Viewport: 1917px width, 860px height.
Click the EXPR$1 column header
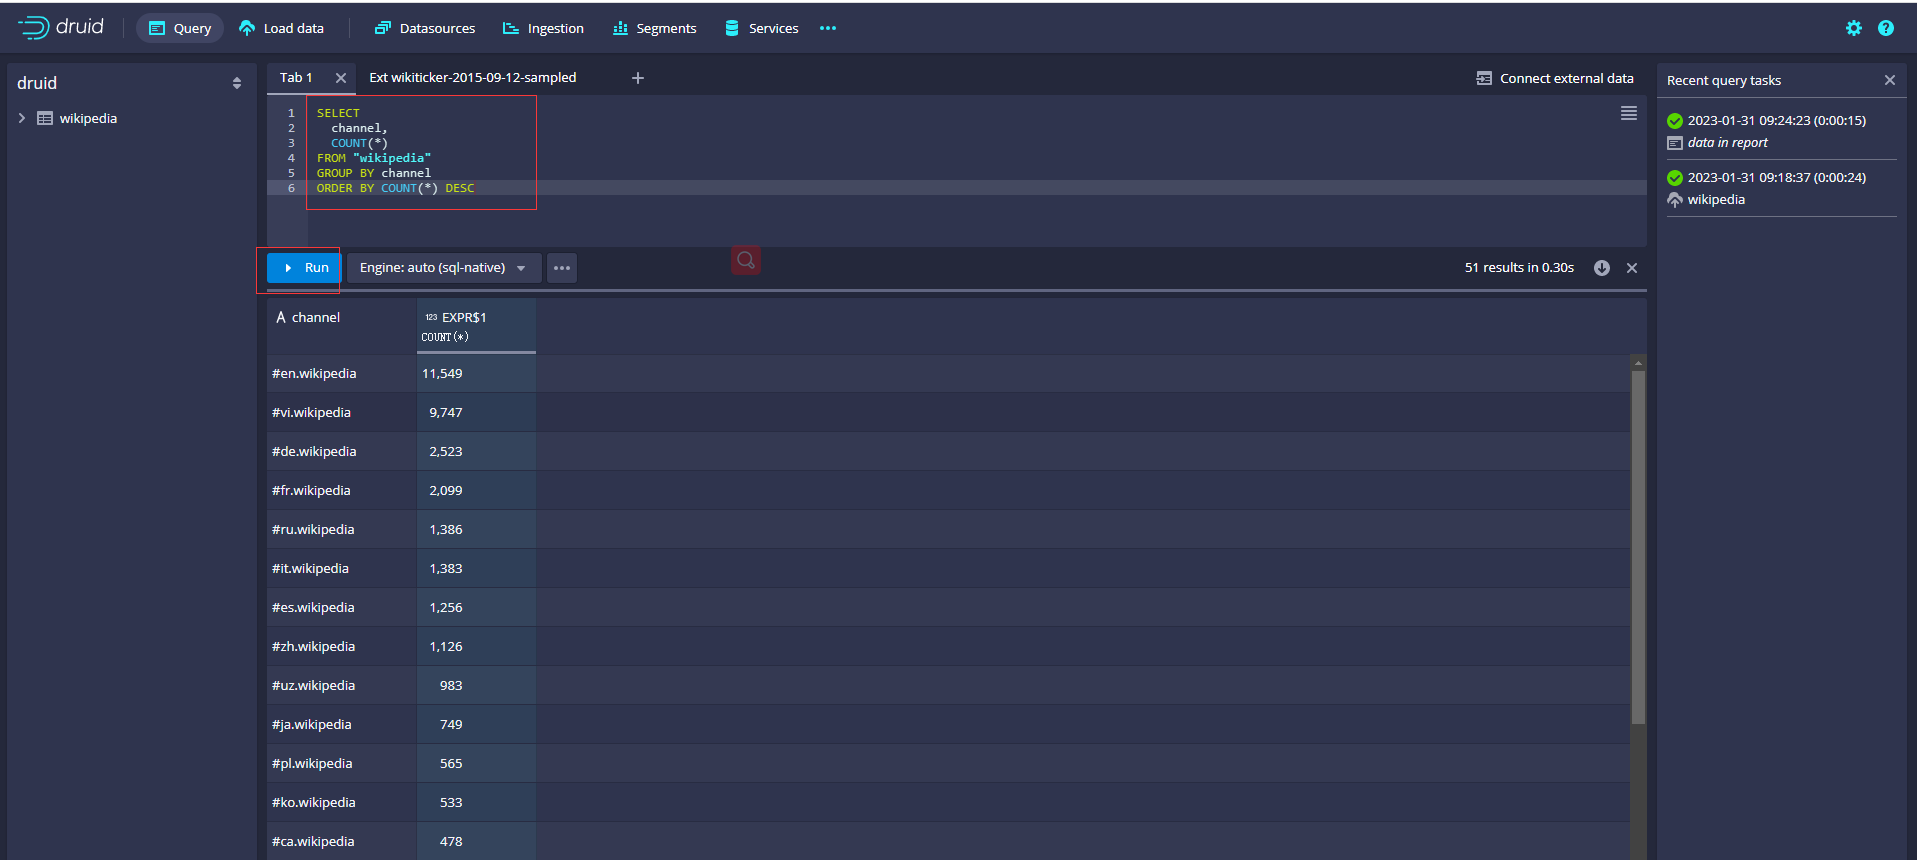pos(476,326)
